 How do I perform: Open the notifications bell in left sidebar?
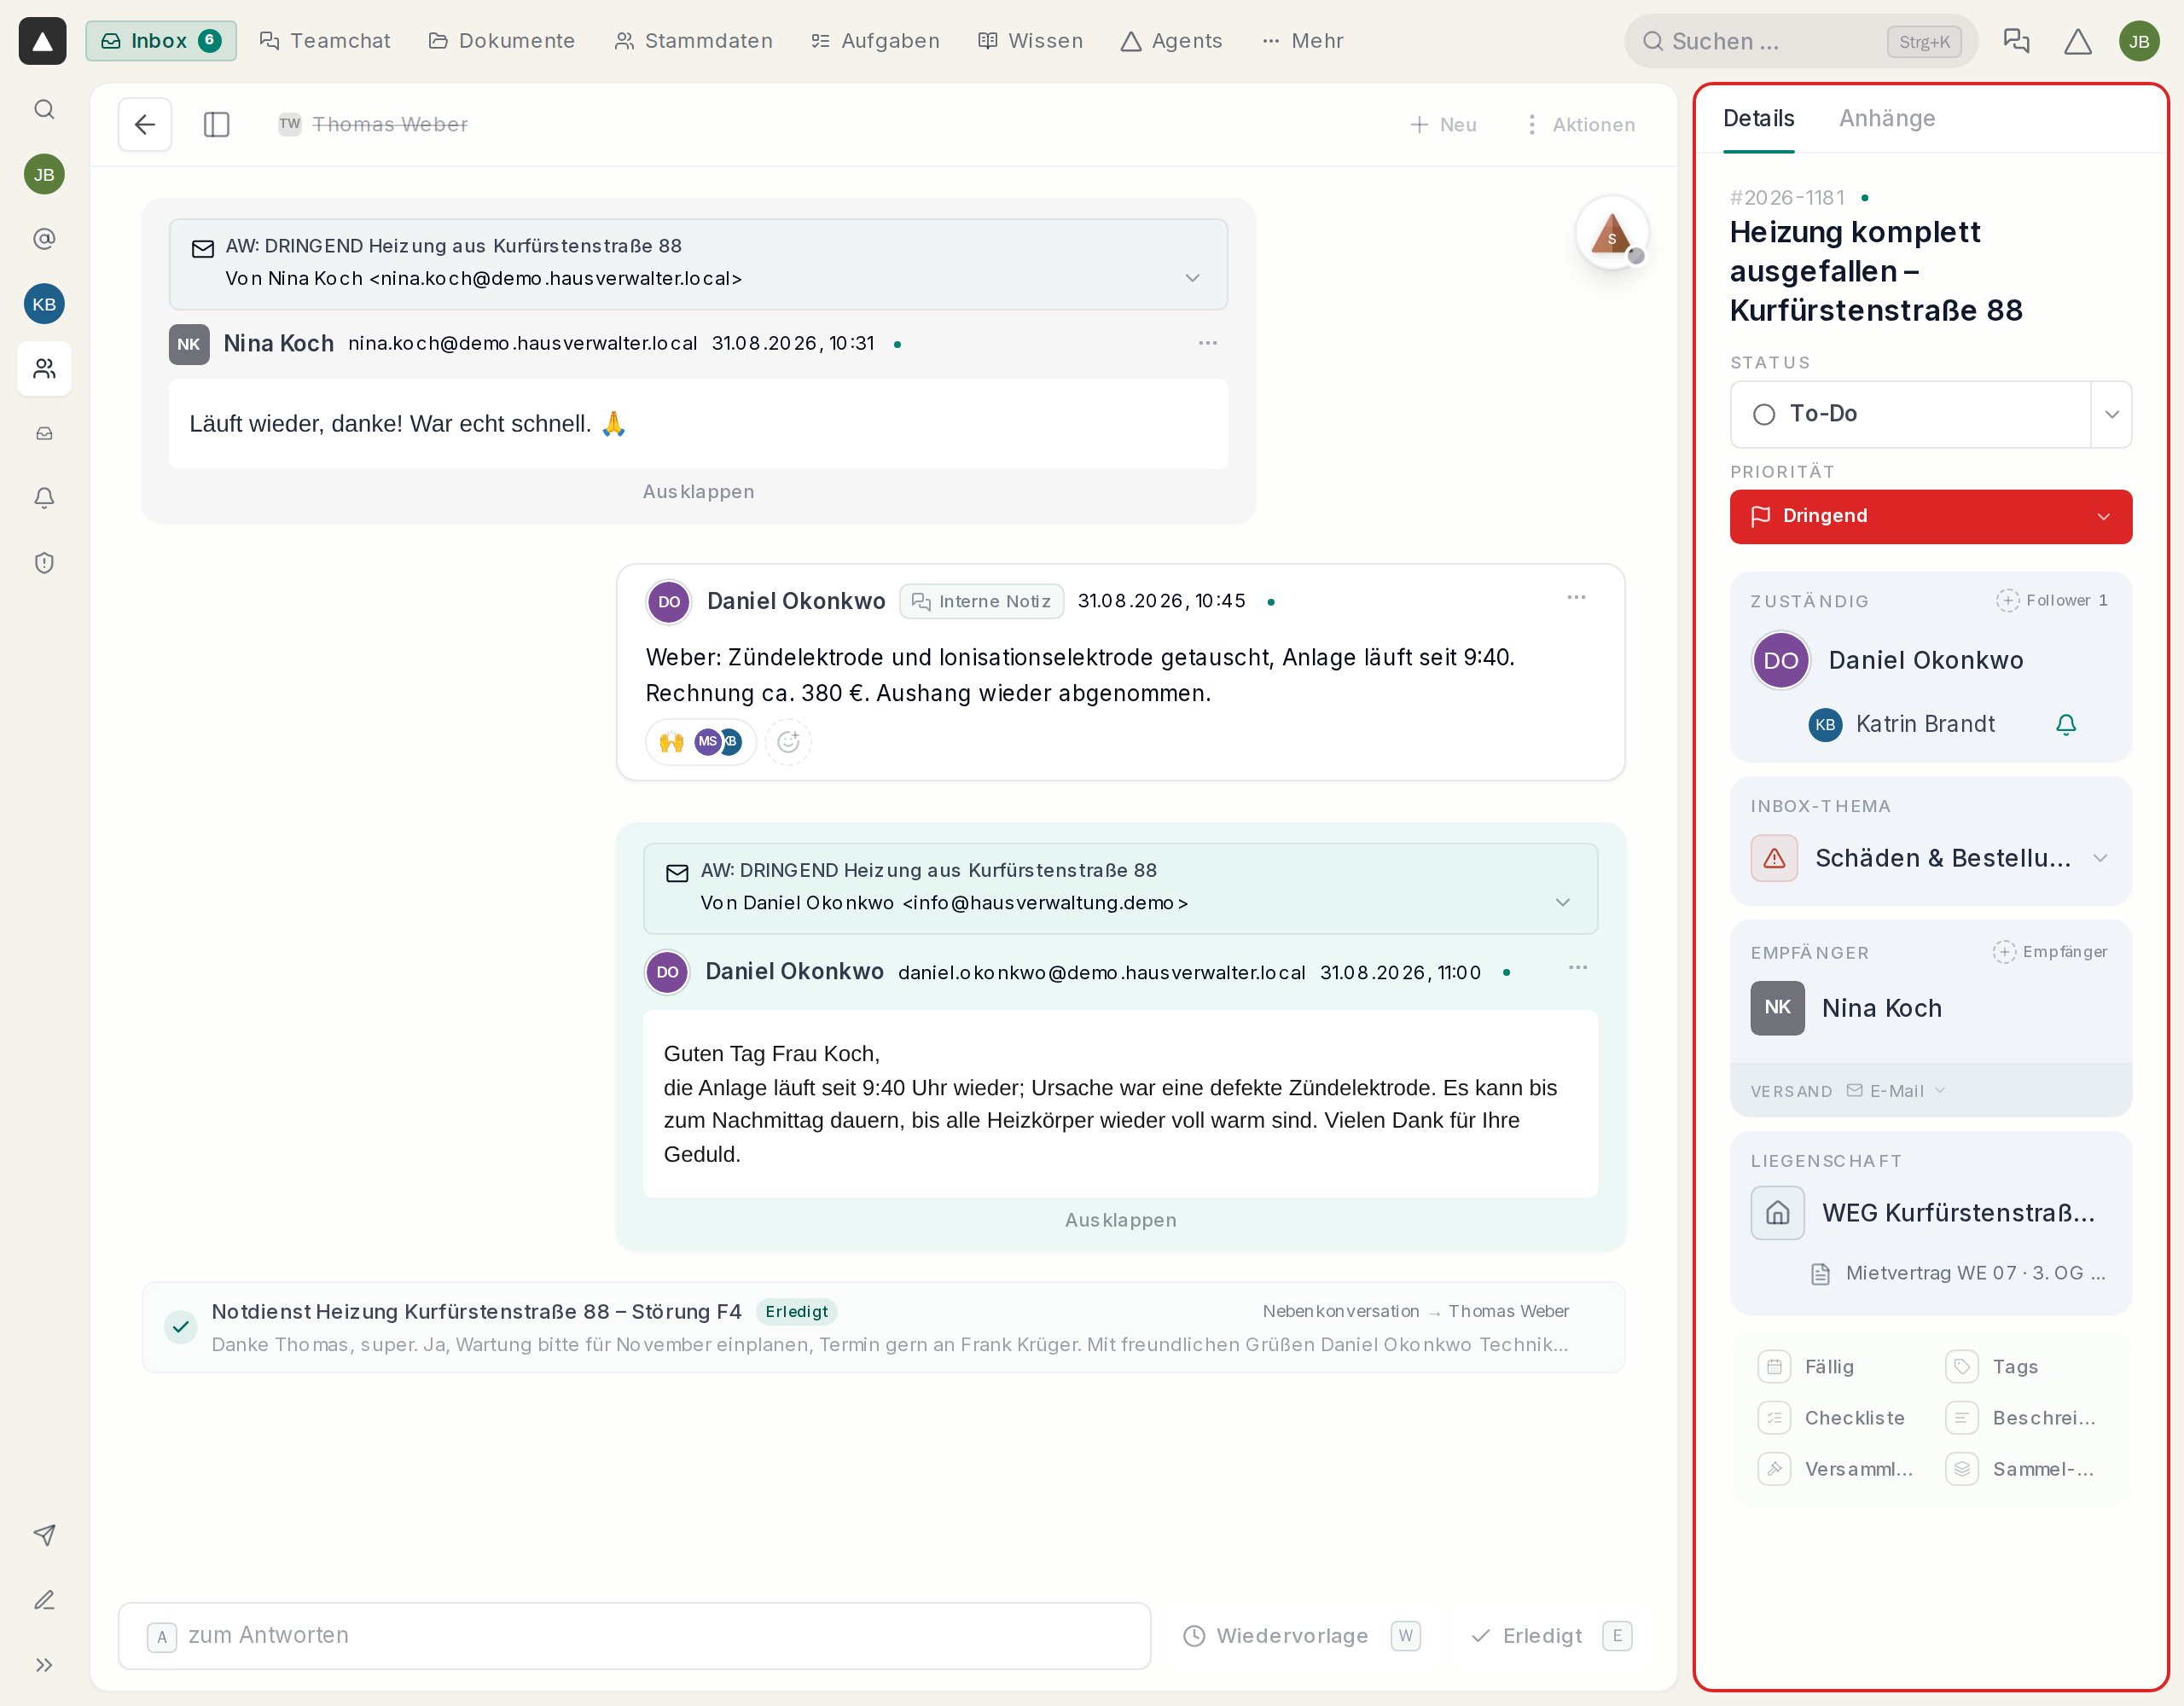coord(44,498)
